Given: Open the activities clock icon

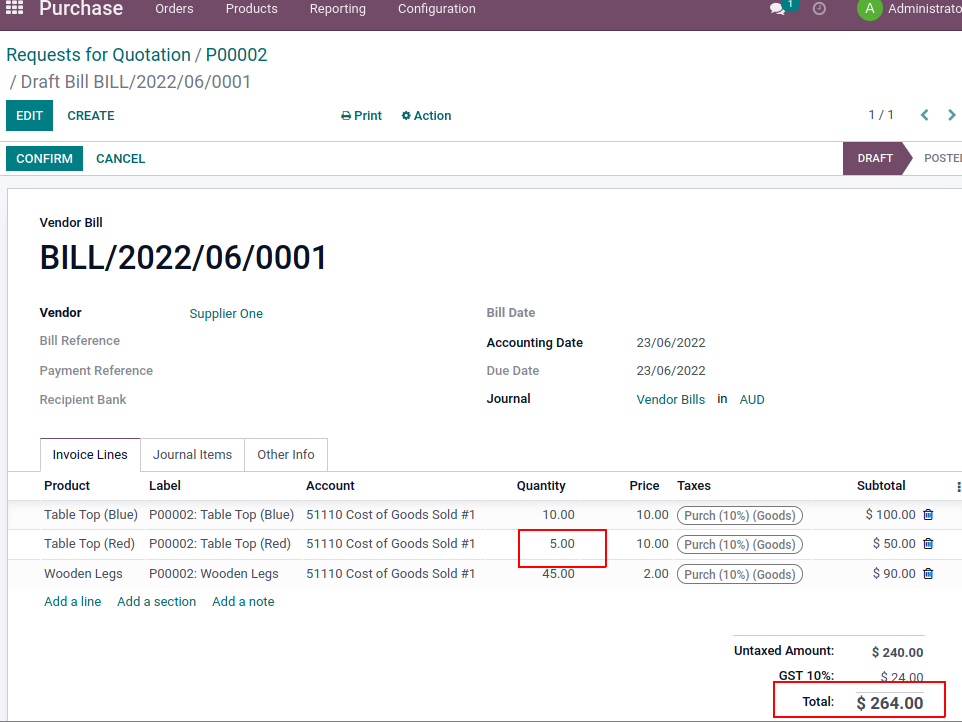Looking at the screenshot, I should 819,9.
